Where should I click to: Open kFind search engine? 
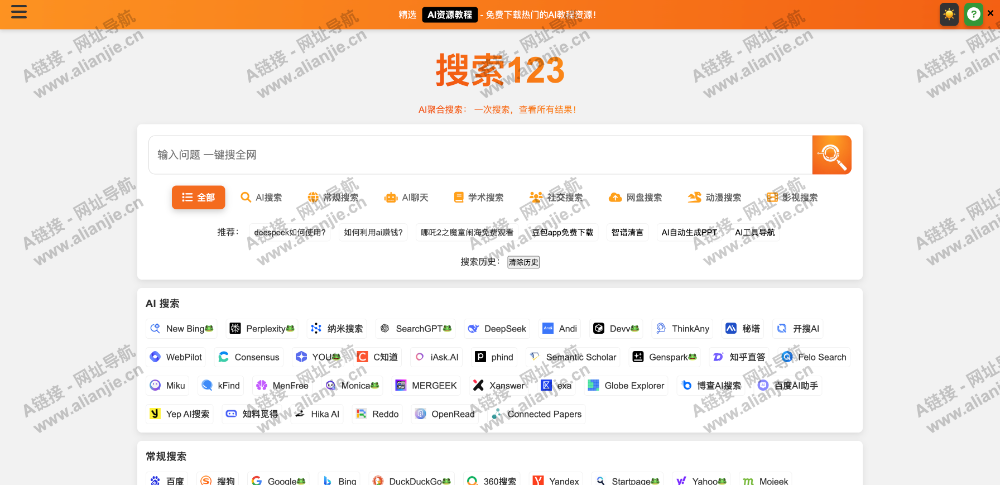click(x=221, y=385)
